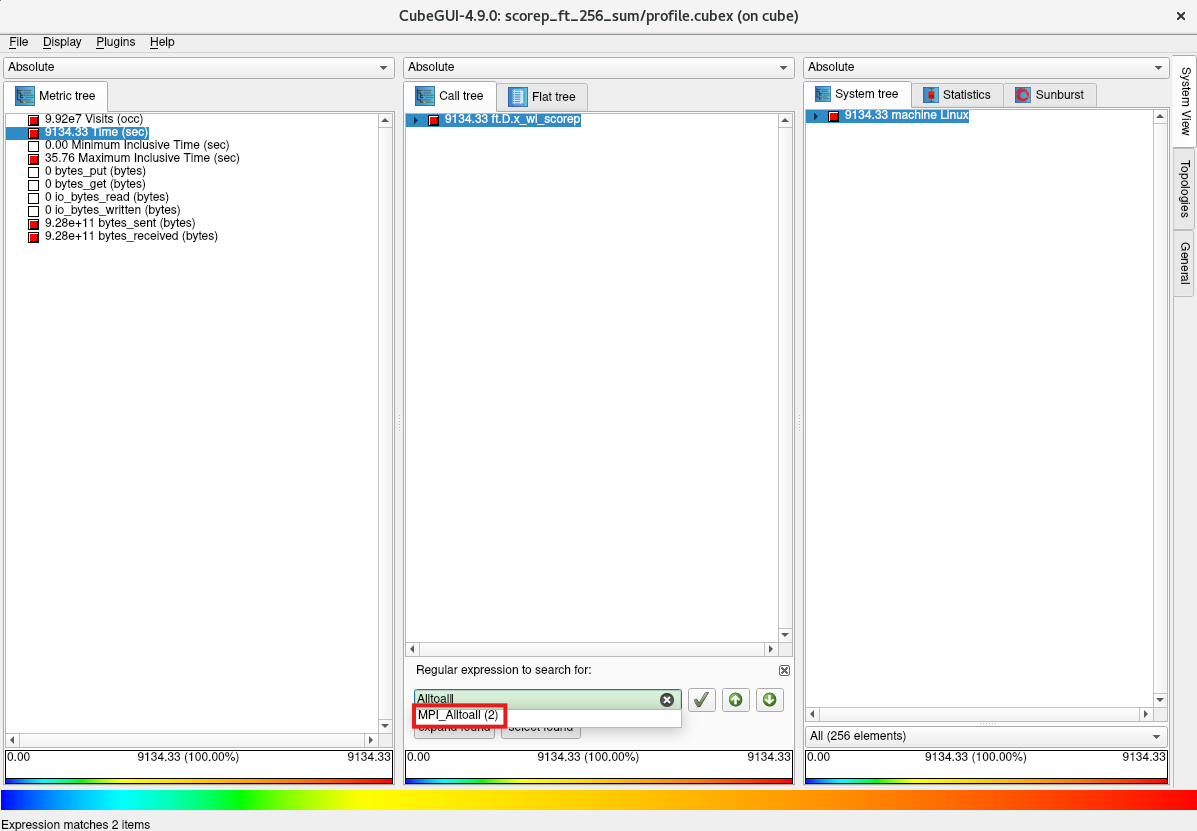Select the bytes_put metric box
Viewport: 1197px width, 831px height.
point(33,172)
